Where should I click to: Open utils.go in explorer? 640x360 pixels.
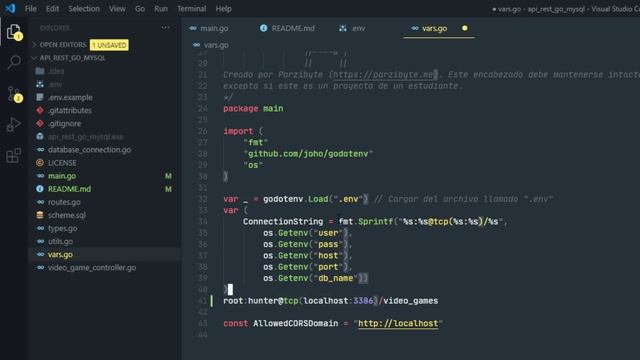60,241
